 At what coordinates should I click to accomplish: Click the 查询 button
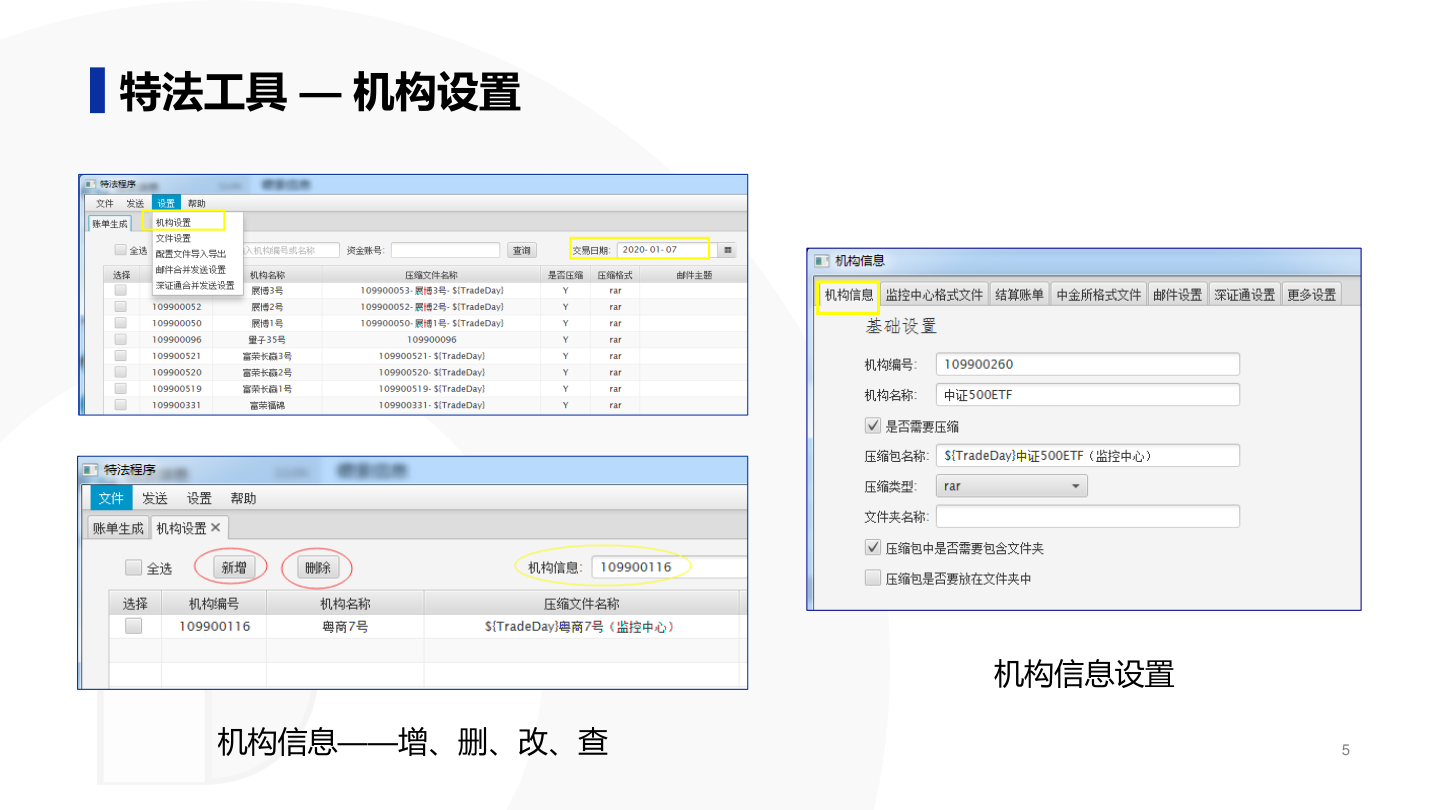(x=522, y=250)
